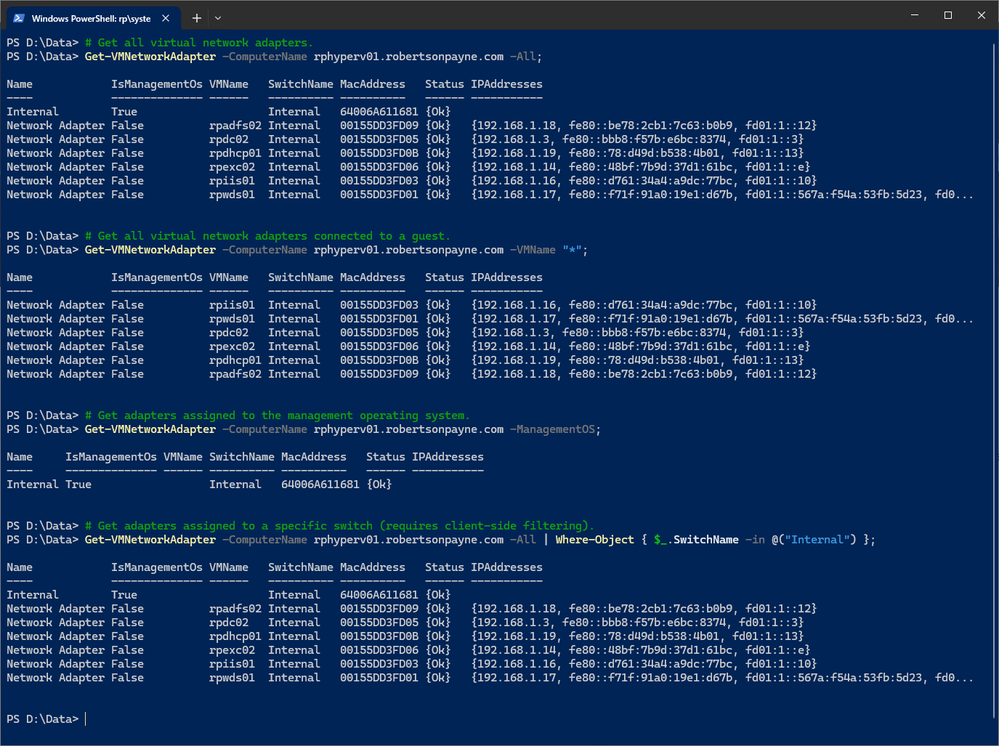Click IP list starting 192.168.1.16 in fourth table
Image resolution: width=999 pixels, height=746 pixels.
643,664
